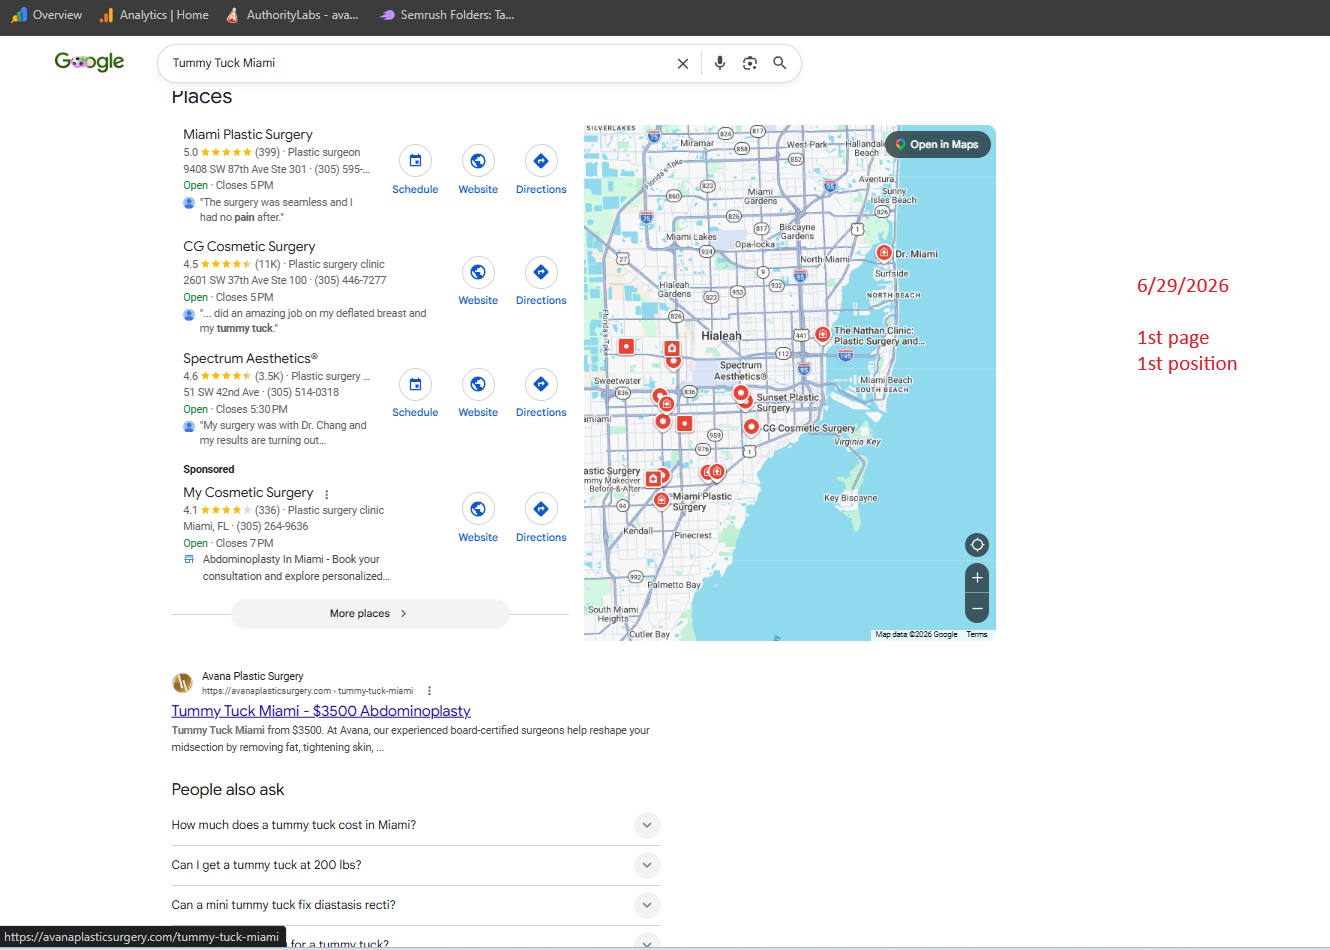
Task: Click the 2601 SW 37th Ave address text
Action: [x=245, y=280]
